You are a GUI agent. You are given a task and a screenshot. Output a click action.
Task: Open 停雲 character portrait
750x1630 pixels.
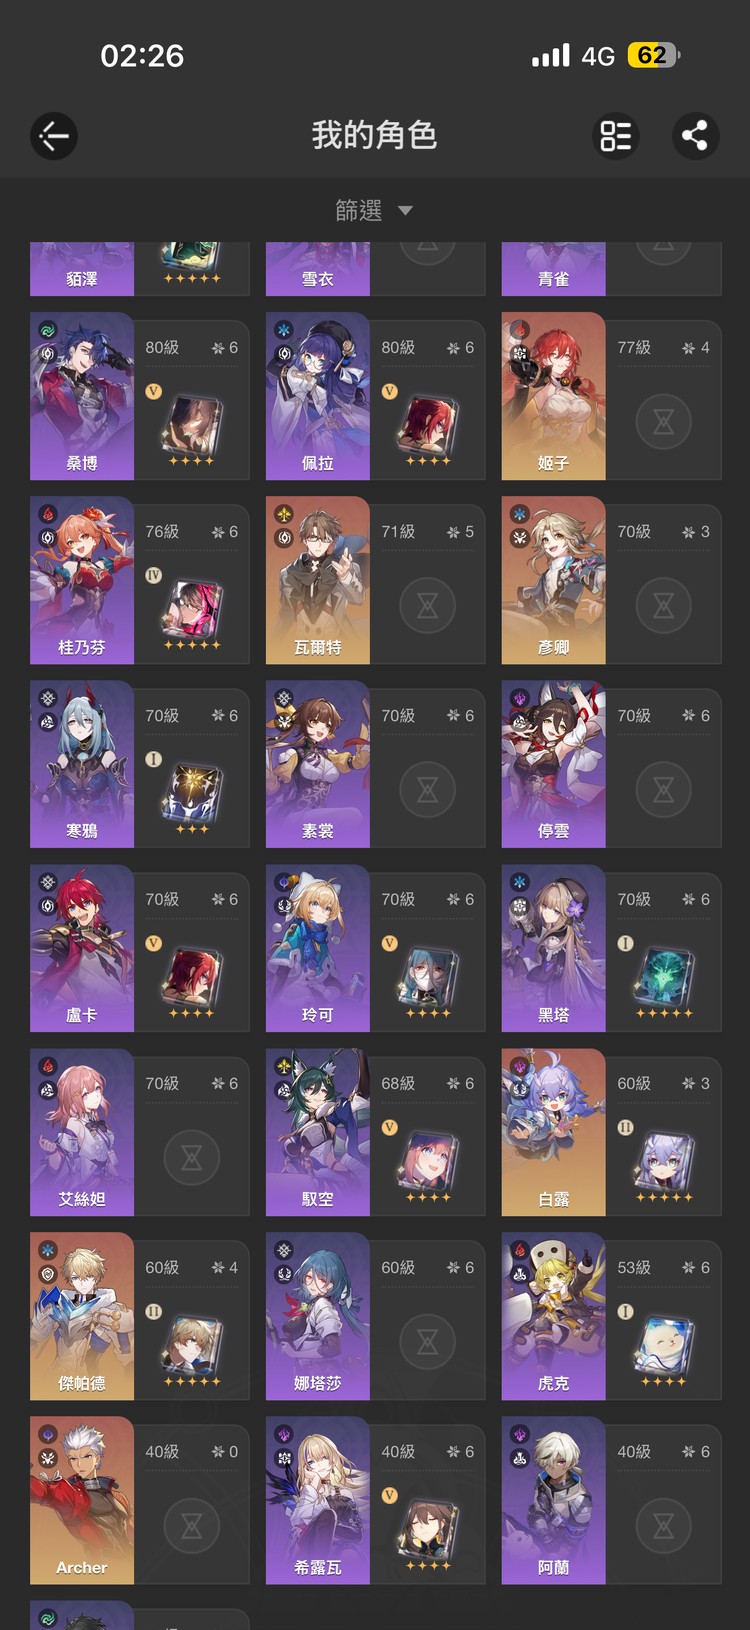(554, 764)
